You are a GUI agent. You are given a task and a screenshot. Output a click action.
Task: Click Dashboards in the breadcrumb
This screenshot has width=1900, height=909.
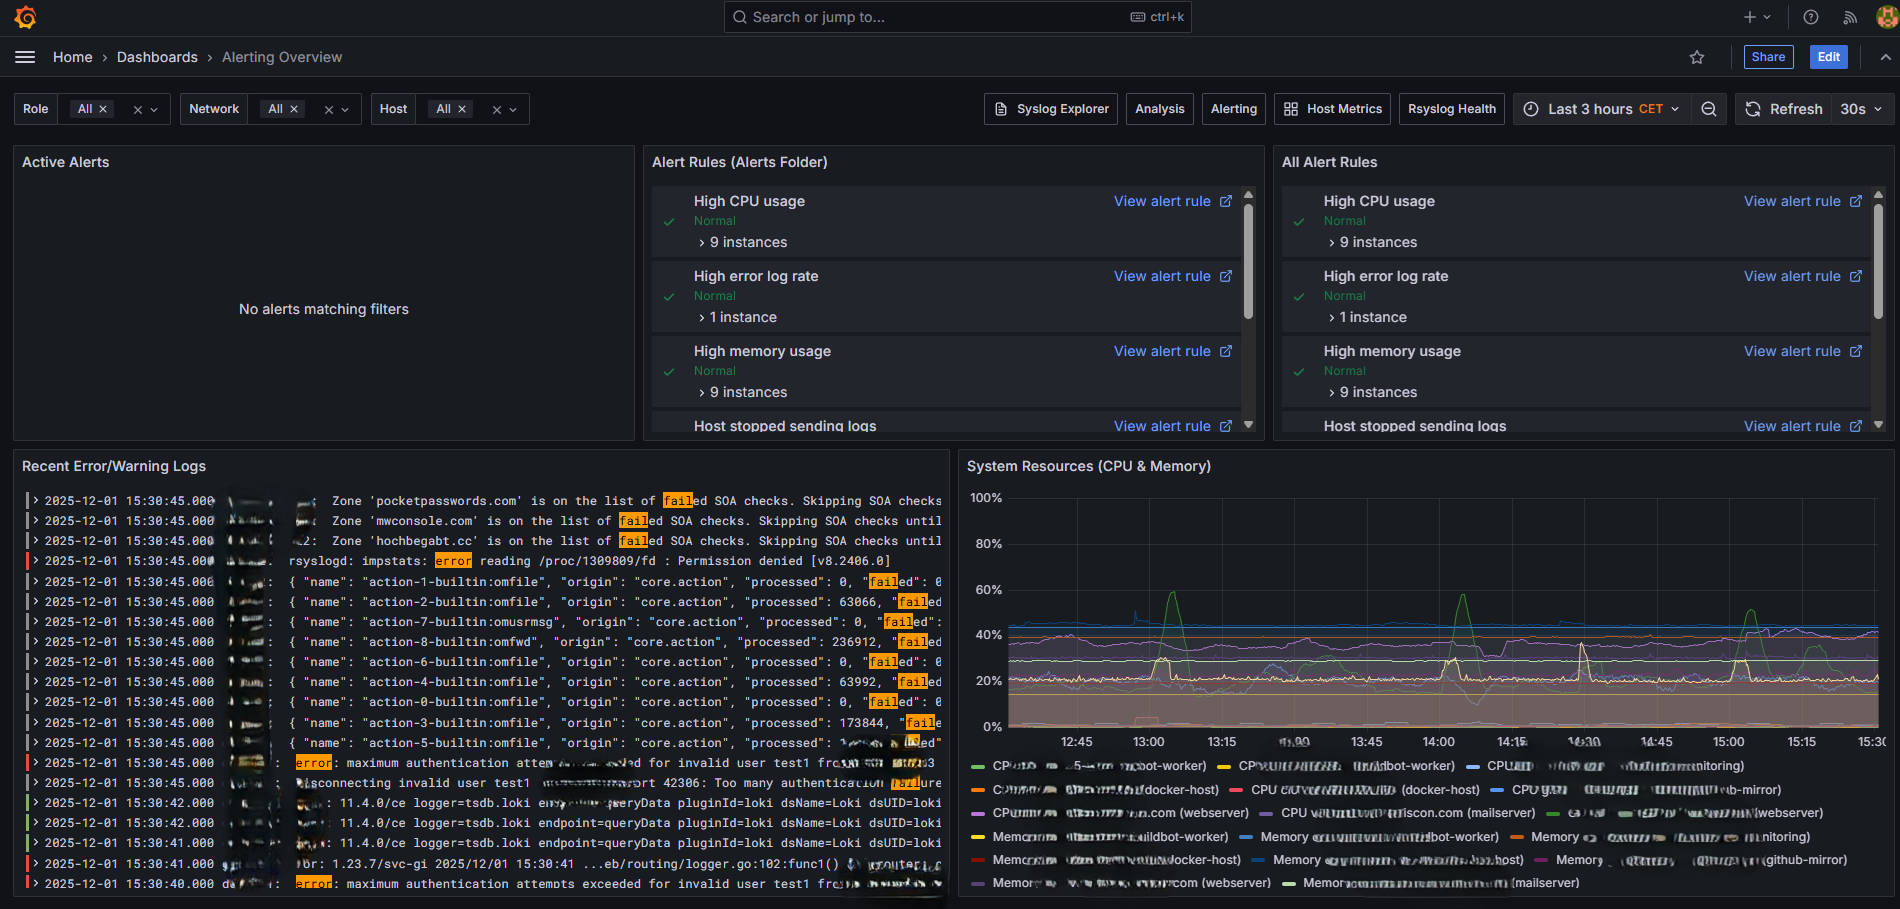[157, 57]
